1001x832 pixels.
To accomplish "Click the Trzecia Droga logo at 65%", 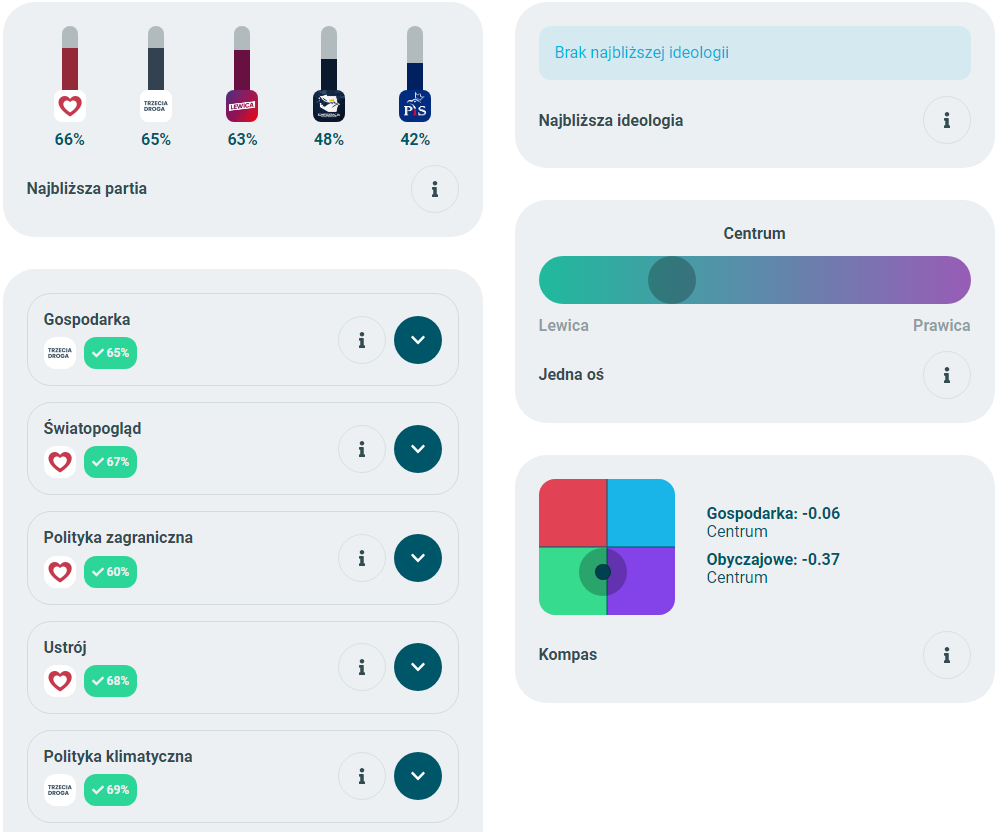I will pyautogui.click(x=156, y=106).
